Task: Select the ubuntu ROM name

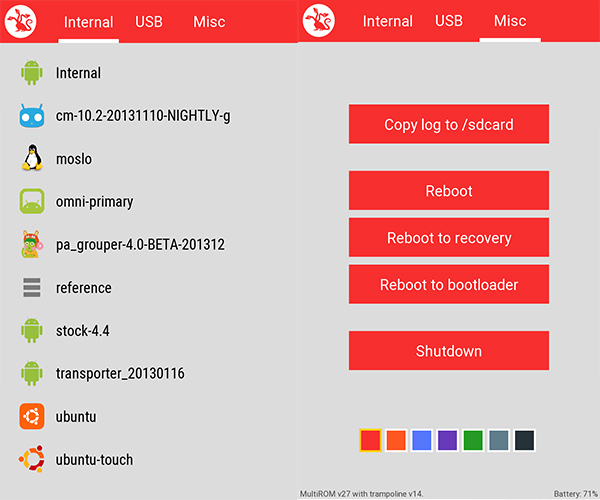Action: 76,416
